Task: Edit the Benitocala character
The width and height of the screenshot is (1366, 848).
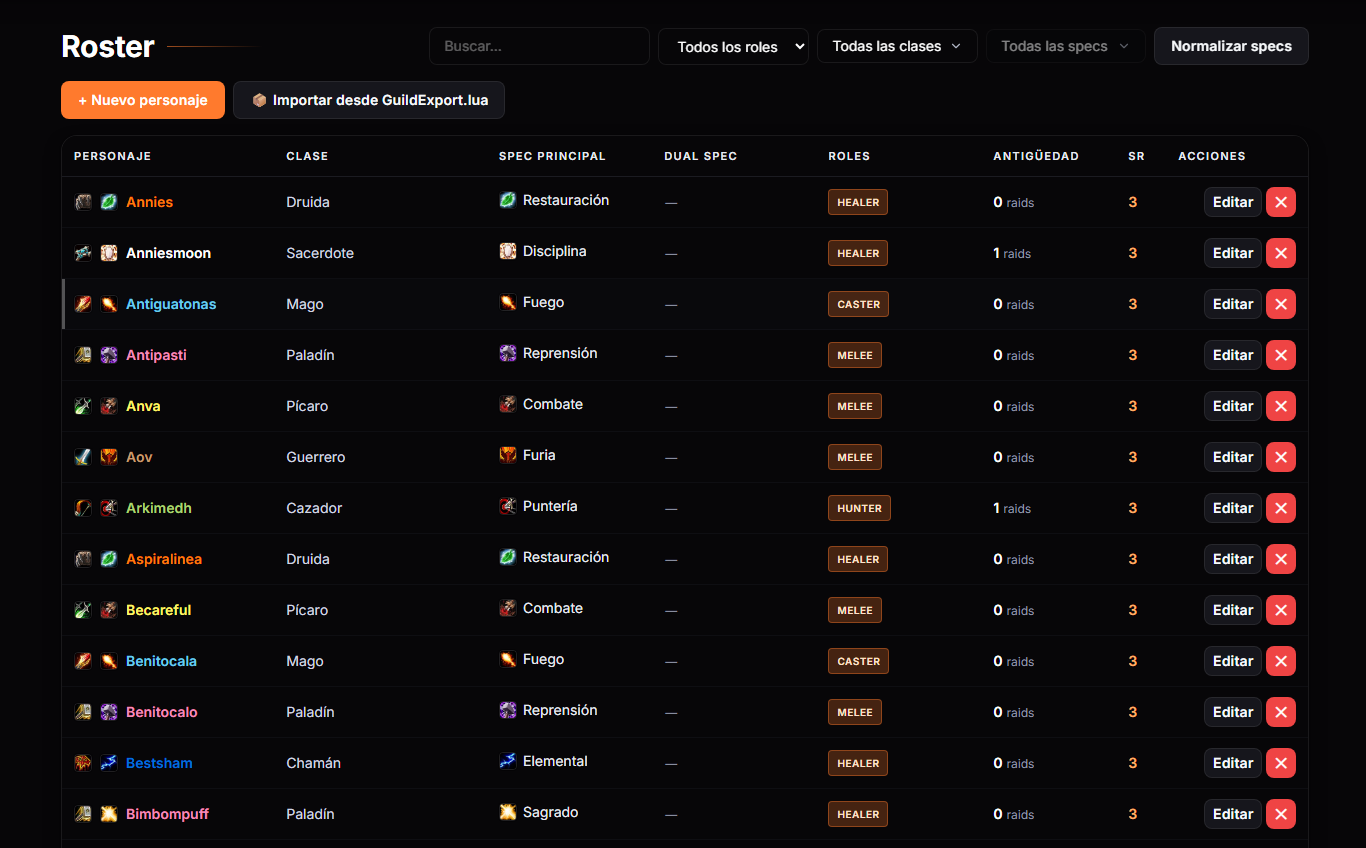Action: (x=1233, y=661)
